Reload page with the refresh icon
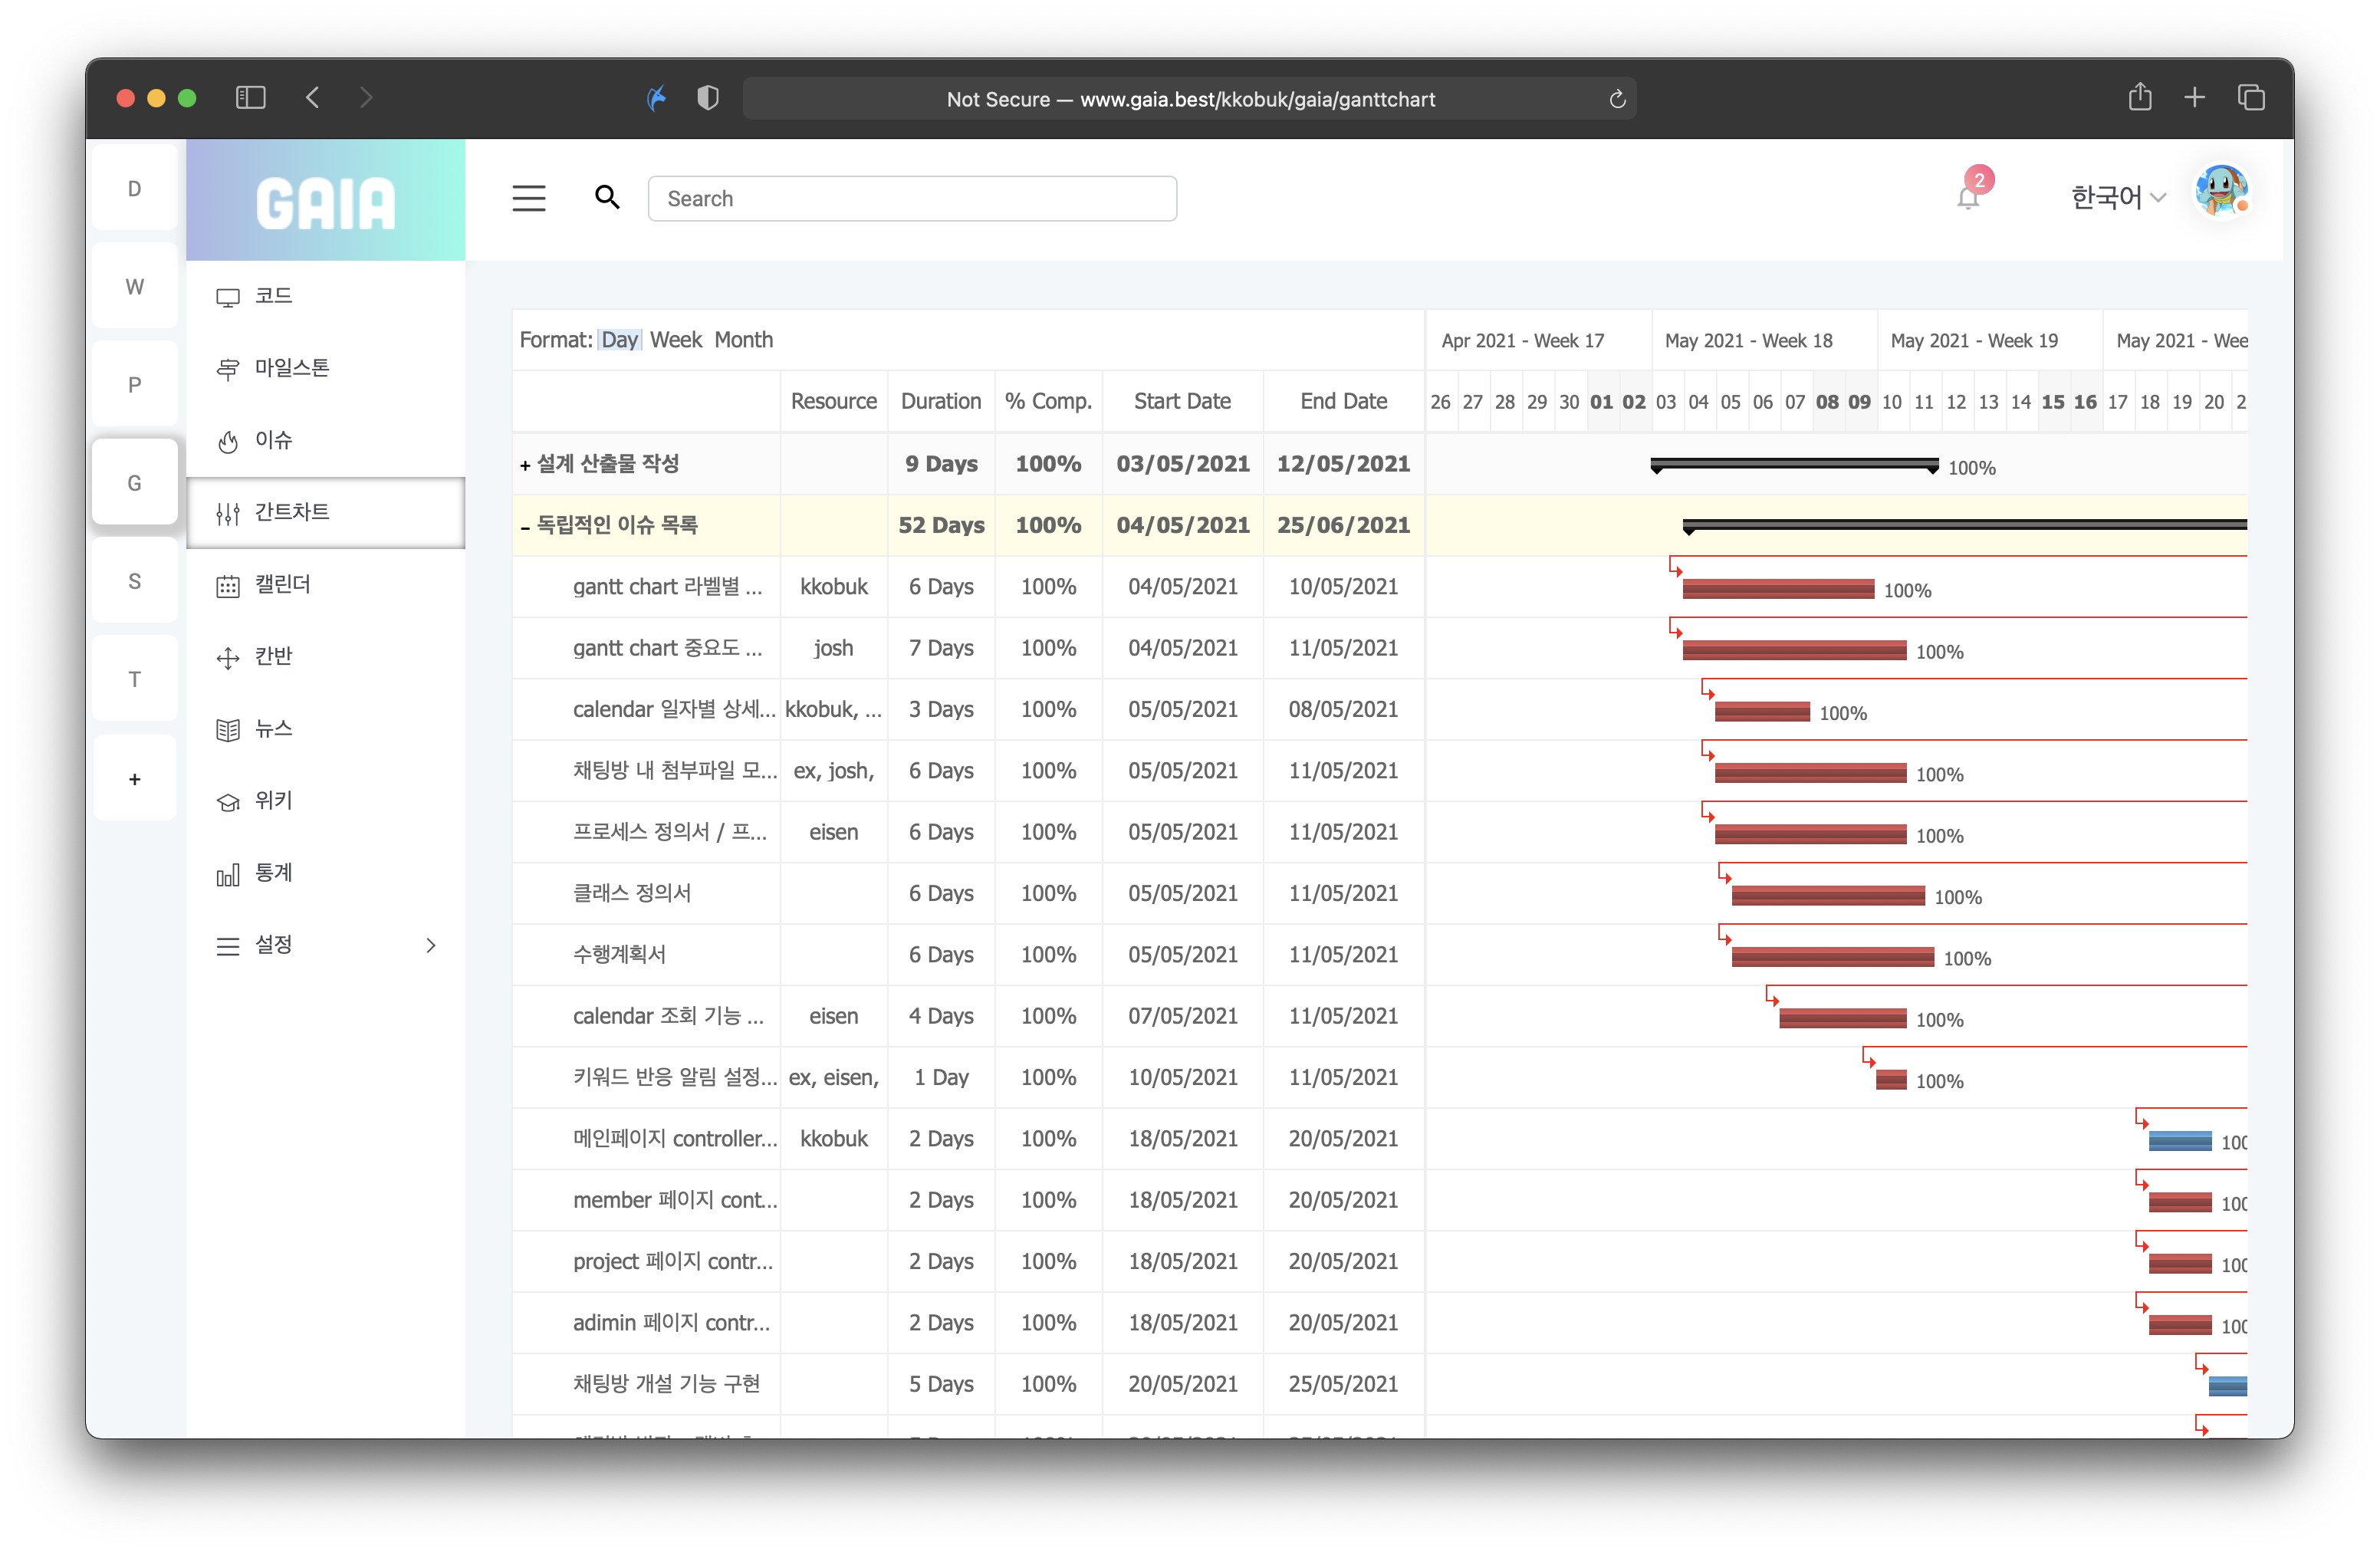The image size is (2380, 1552). (1617, 99)
